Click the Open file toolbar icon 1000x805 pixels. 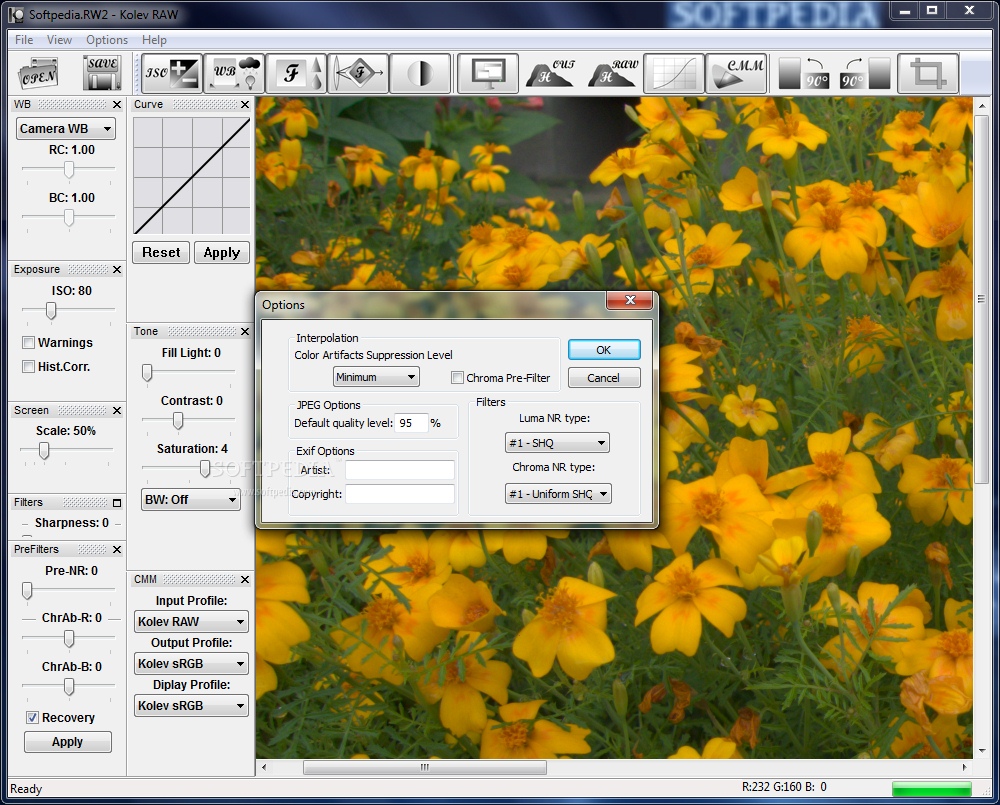(39, 73)
